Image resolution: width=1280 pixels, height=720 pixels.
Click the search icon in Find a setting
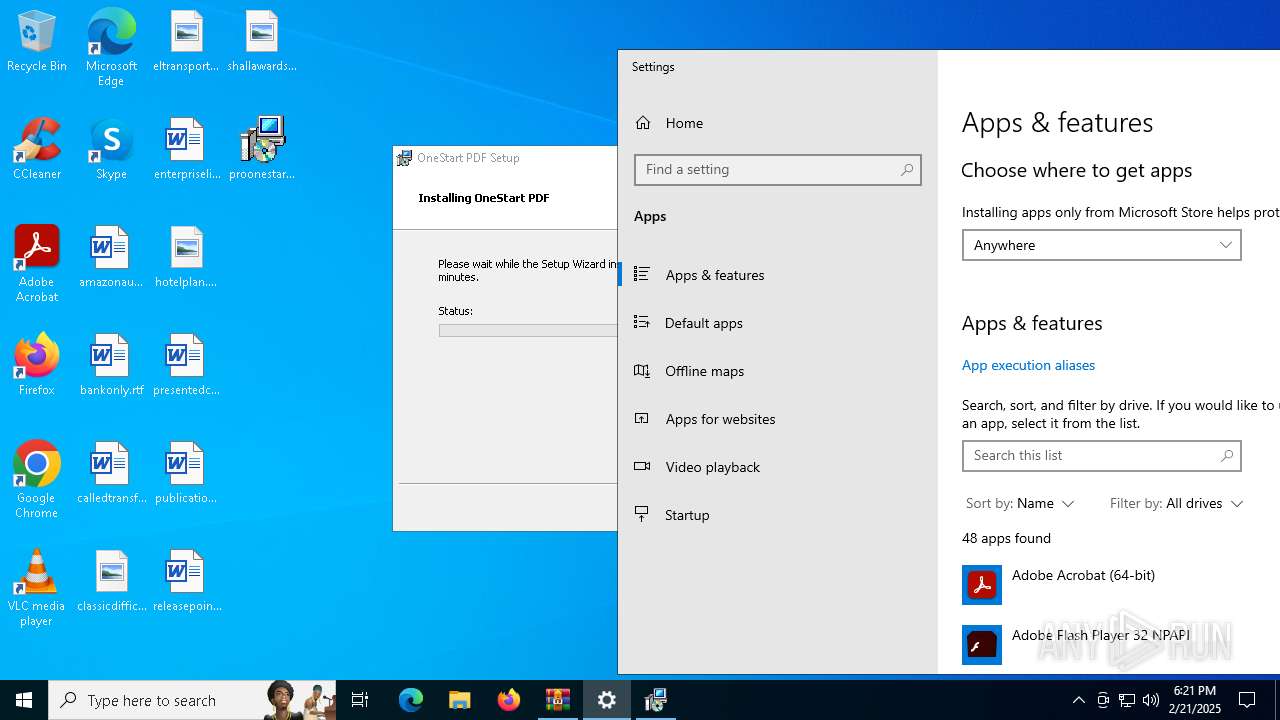coord(906,170)
